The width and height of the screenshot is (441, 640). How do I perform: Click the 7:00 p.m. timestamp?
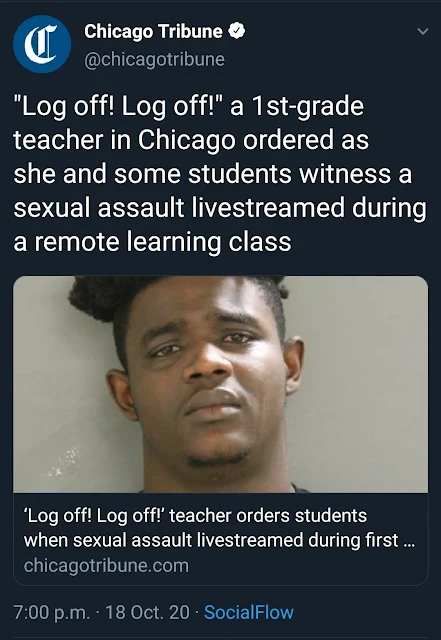tap(51, 612)
